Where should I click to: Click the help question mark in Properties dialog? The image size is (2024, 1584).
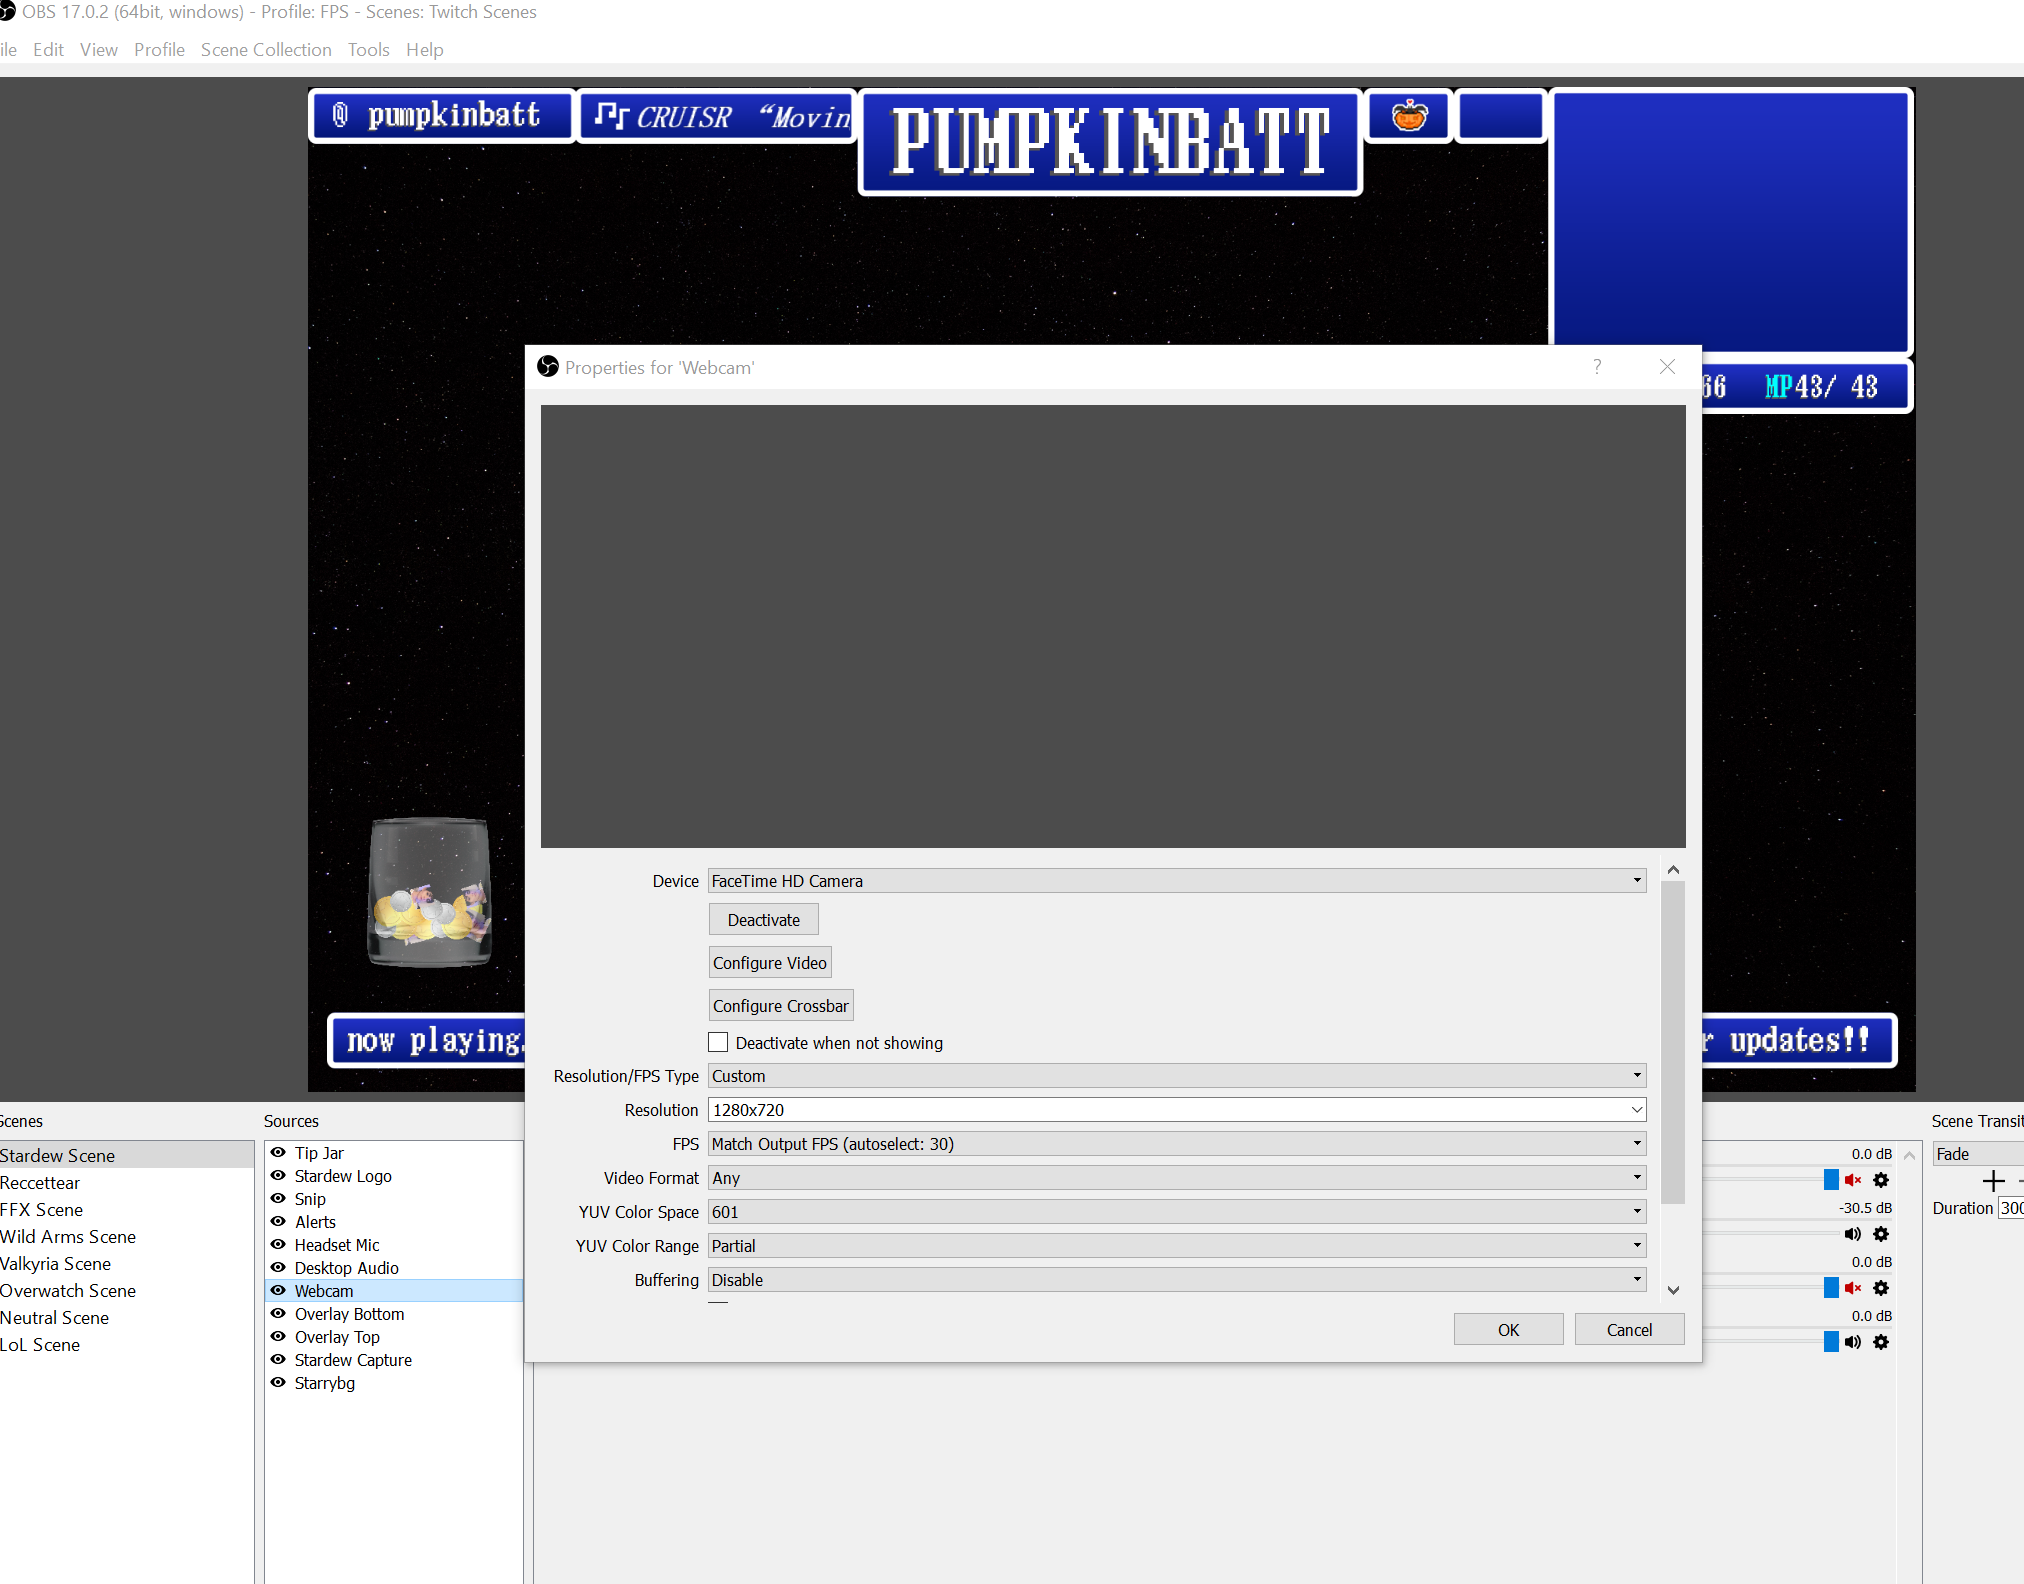[1597, 367]
